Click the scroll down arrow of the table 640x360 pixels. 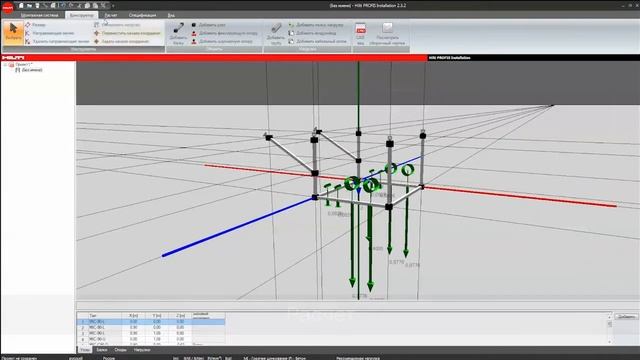[x=610, y=342]
